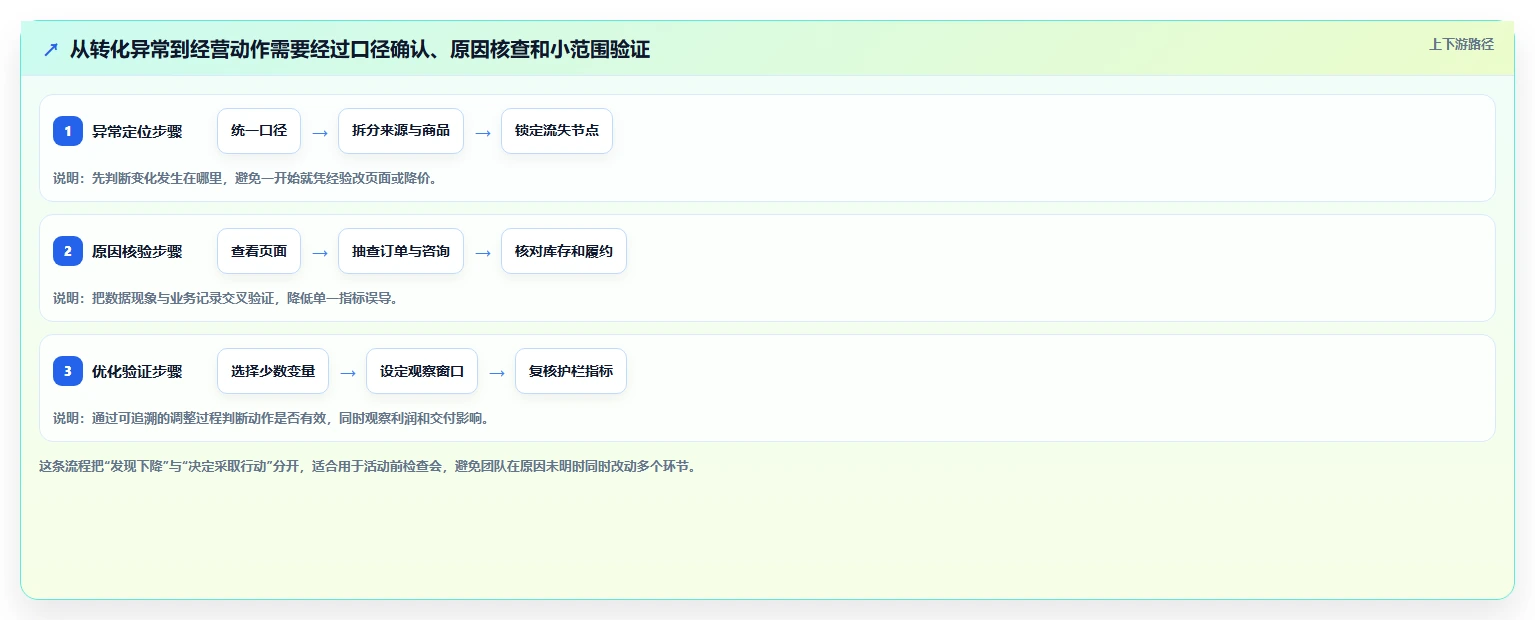
Task: Click the trend arrow icon beside the title
Action: pyautogui.click(x=51, y=49)
